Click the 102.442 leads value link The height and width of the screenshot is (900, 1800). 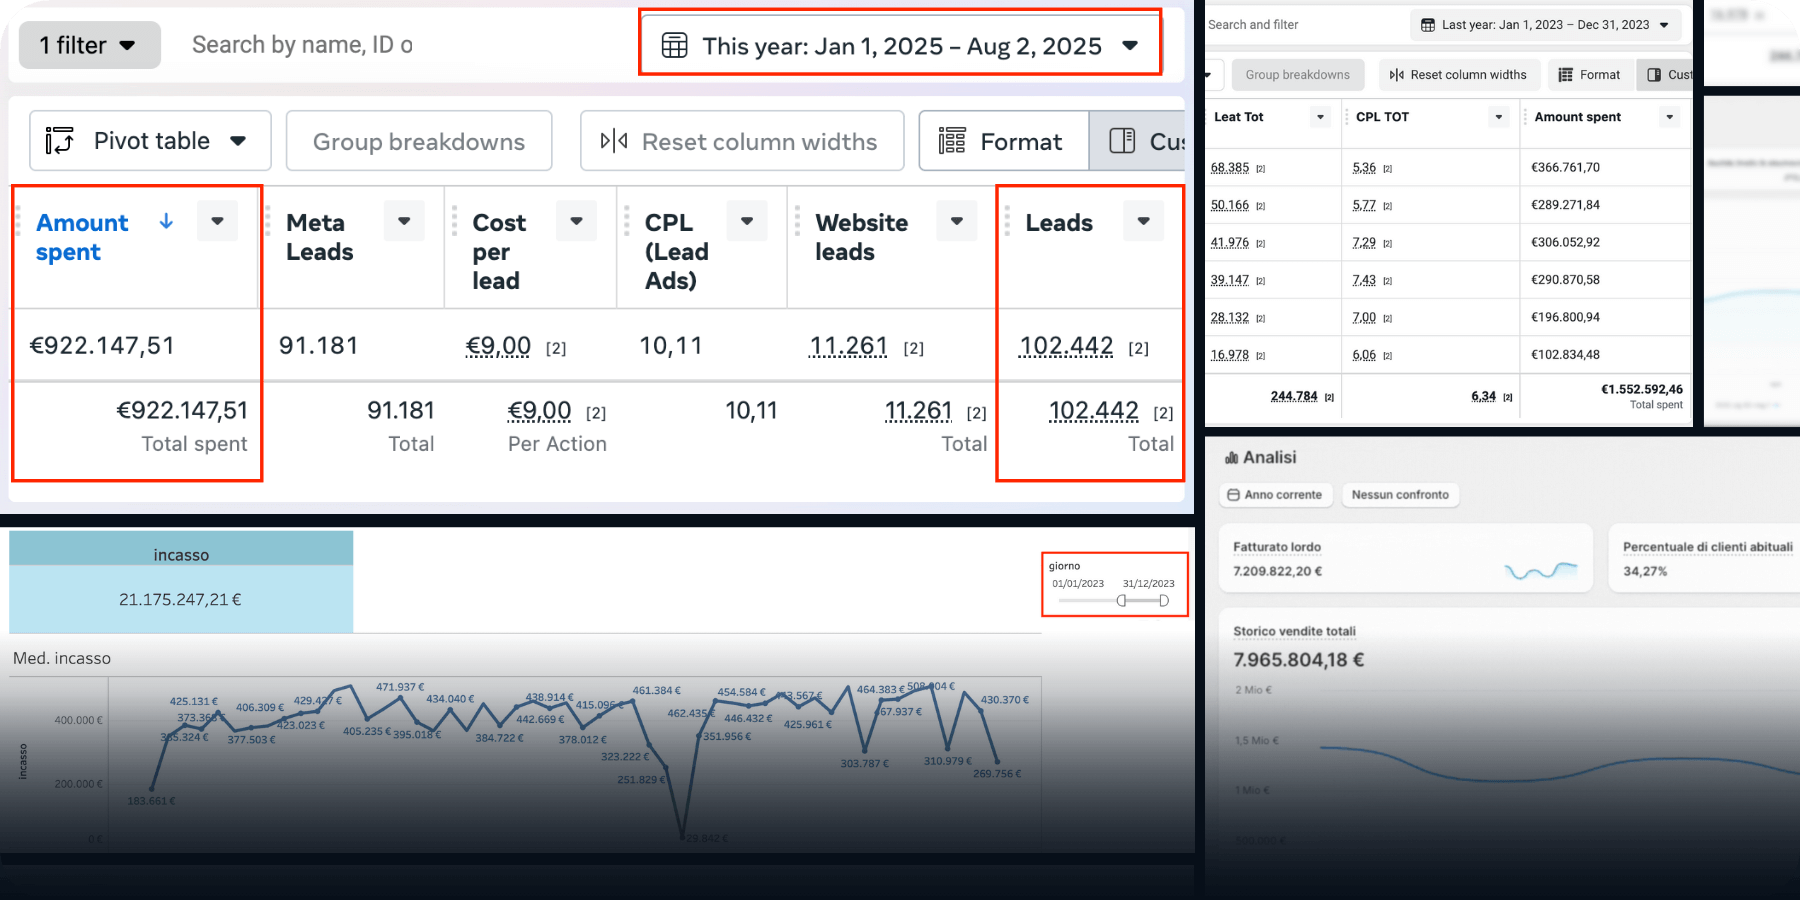[x=1066, y=346]
